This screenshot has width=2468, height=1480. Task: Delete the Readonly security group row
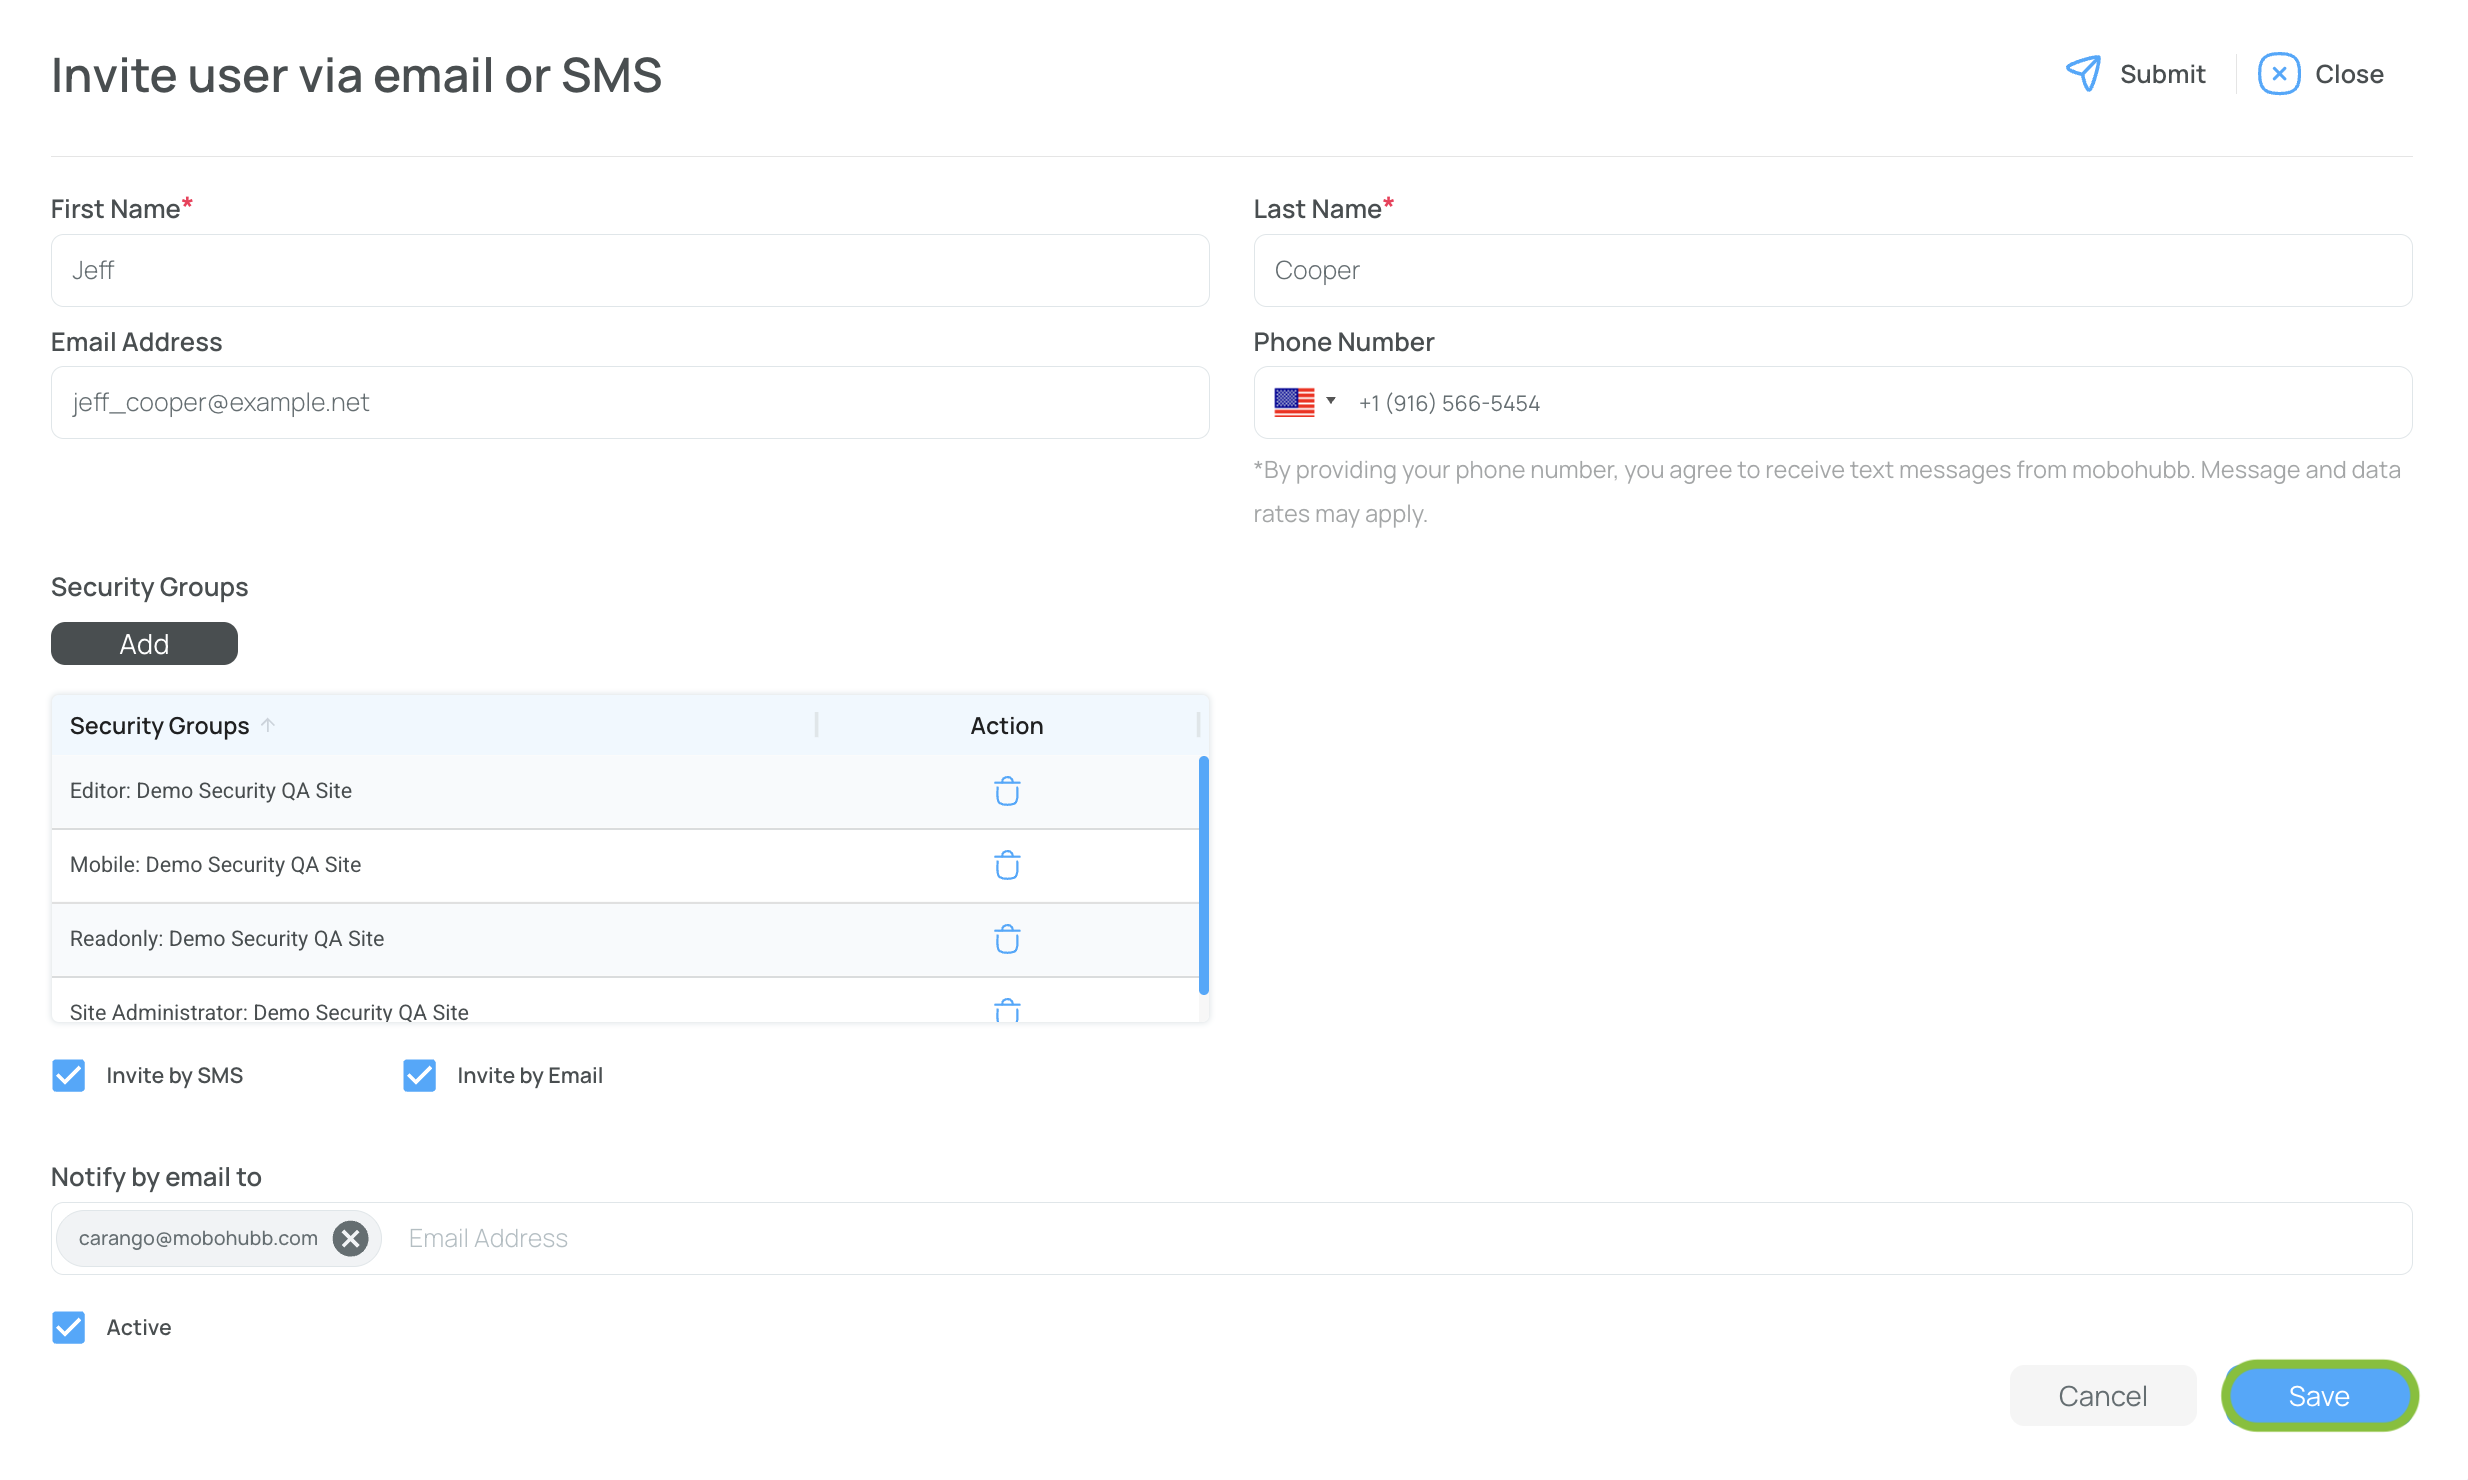coord(1006,939)
